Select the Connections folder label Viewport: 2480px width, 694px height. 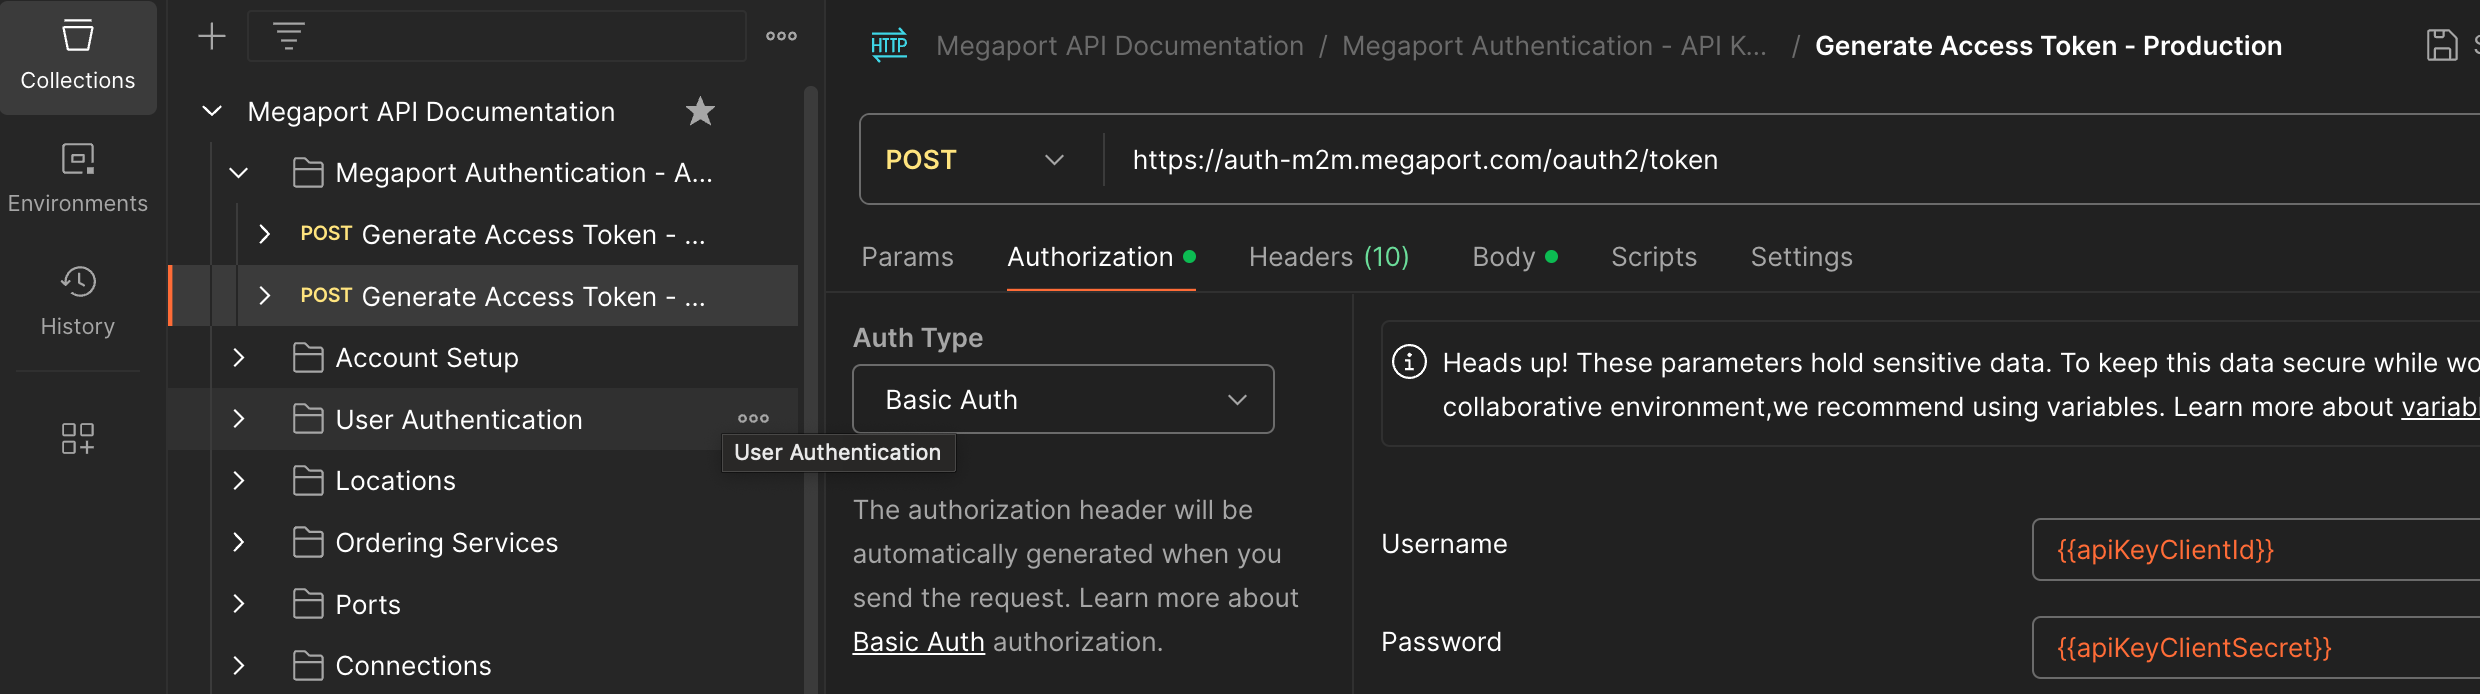(x=413, y=666)
